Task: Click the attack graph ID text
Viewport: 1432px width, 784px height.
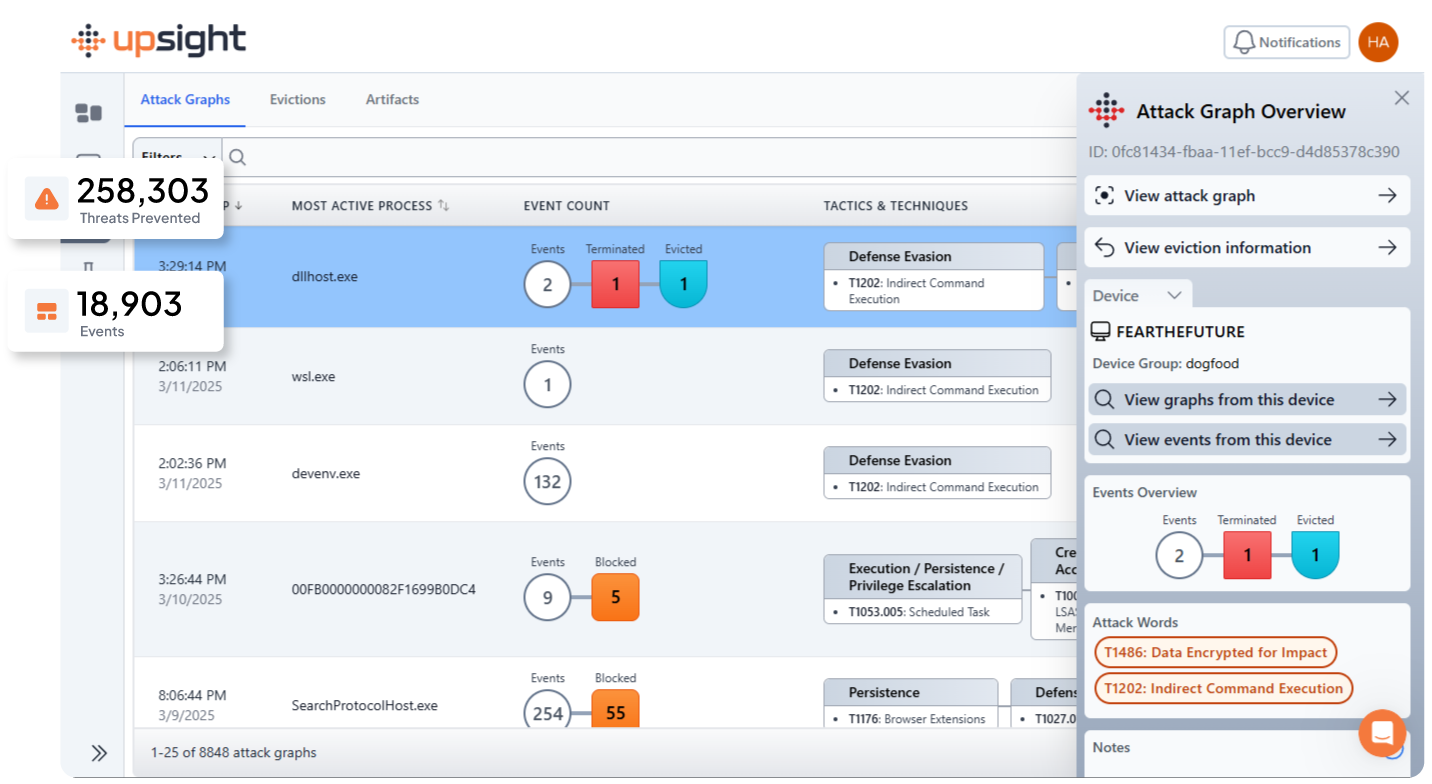Action: (1244, 152)
